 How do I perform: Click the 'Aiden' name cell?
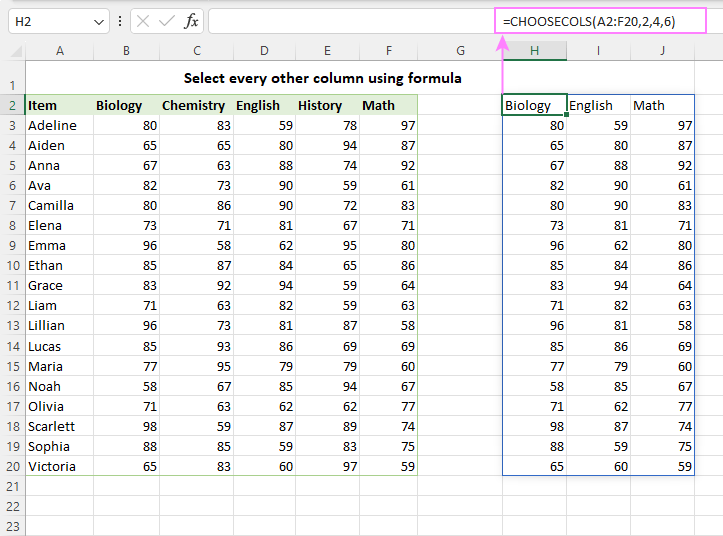coord(59,145)
